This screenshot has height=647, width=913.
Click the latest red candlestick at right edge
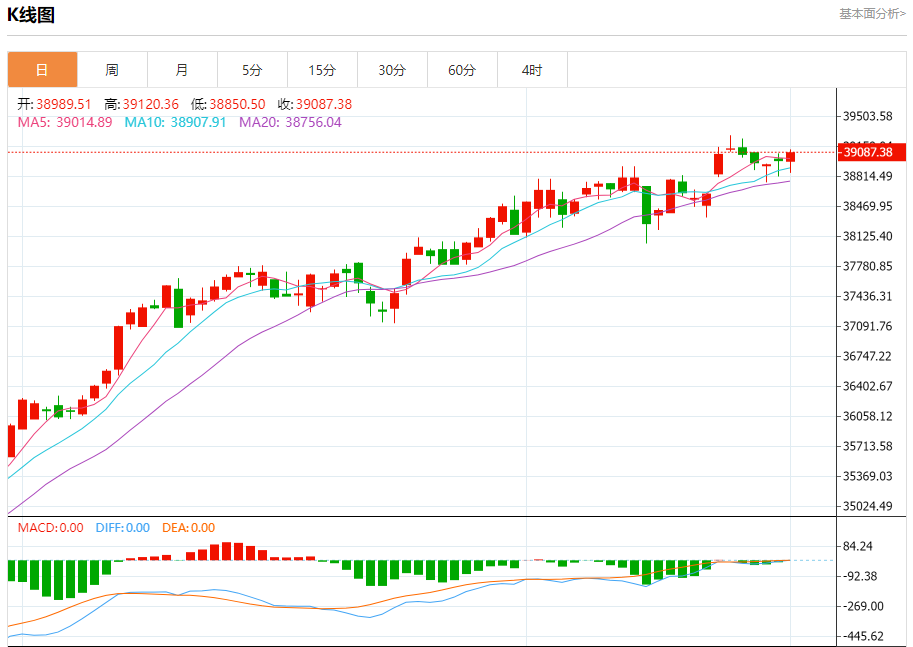790,157
